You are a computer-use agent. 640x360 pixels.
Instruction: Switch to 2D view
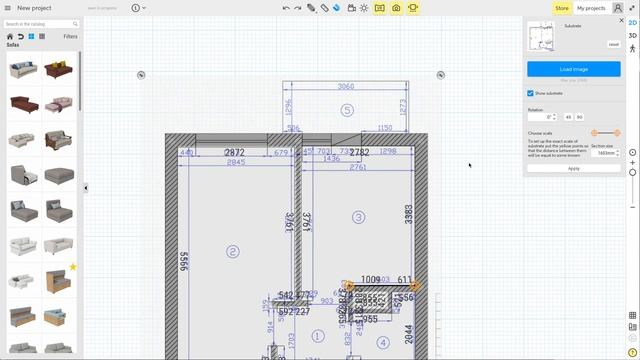(x=632, y=23)
